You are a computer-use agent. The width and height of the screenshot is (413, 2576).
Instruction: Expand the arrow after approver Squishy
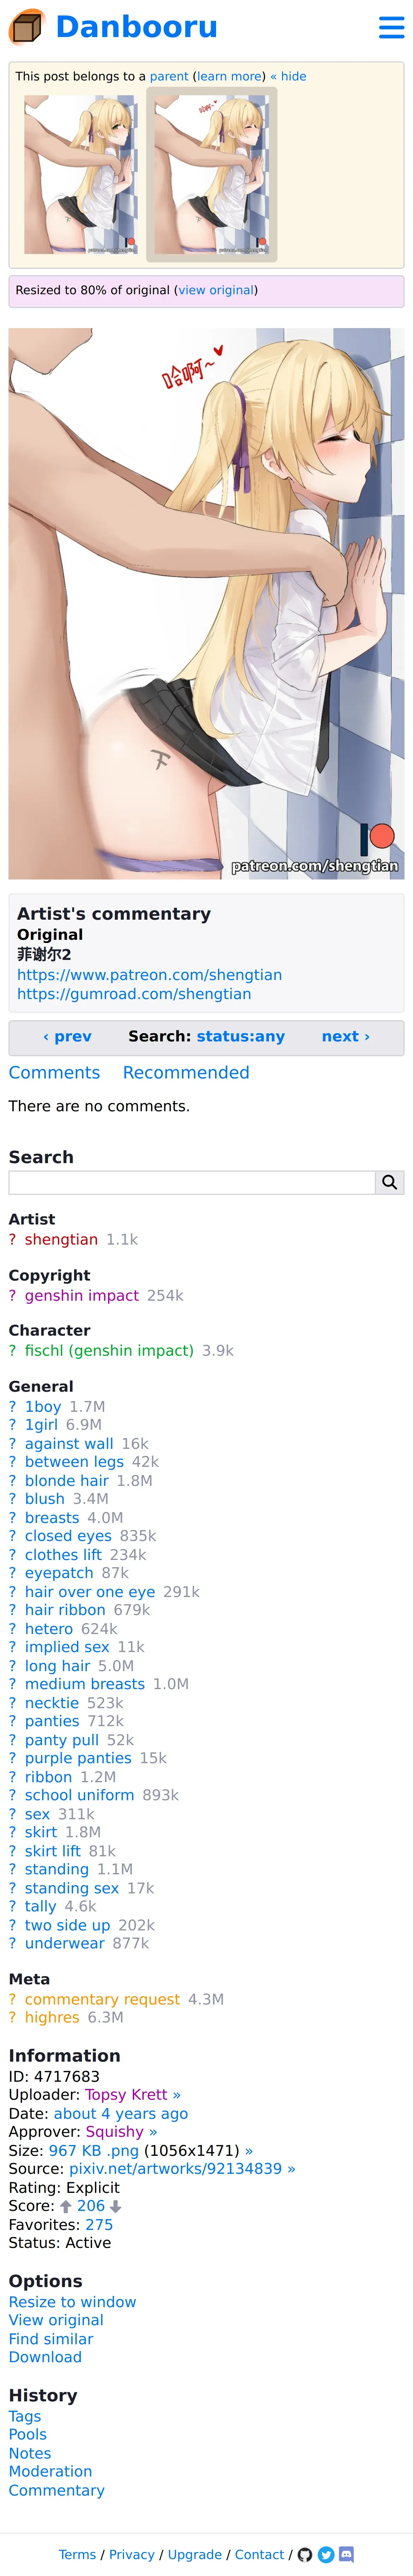point(153,2131)
